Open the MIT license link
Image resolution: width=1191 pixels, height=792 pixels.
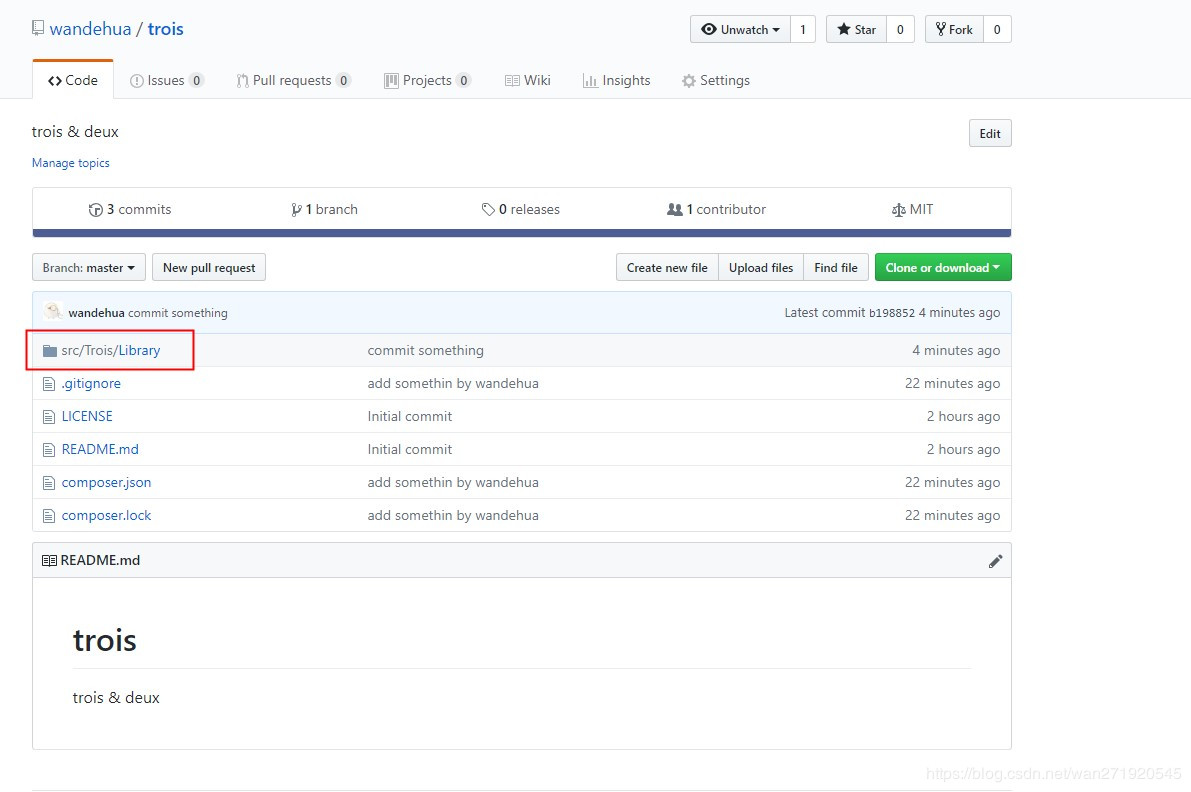point(912,210)
